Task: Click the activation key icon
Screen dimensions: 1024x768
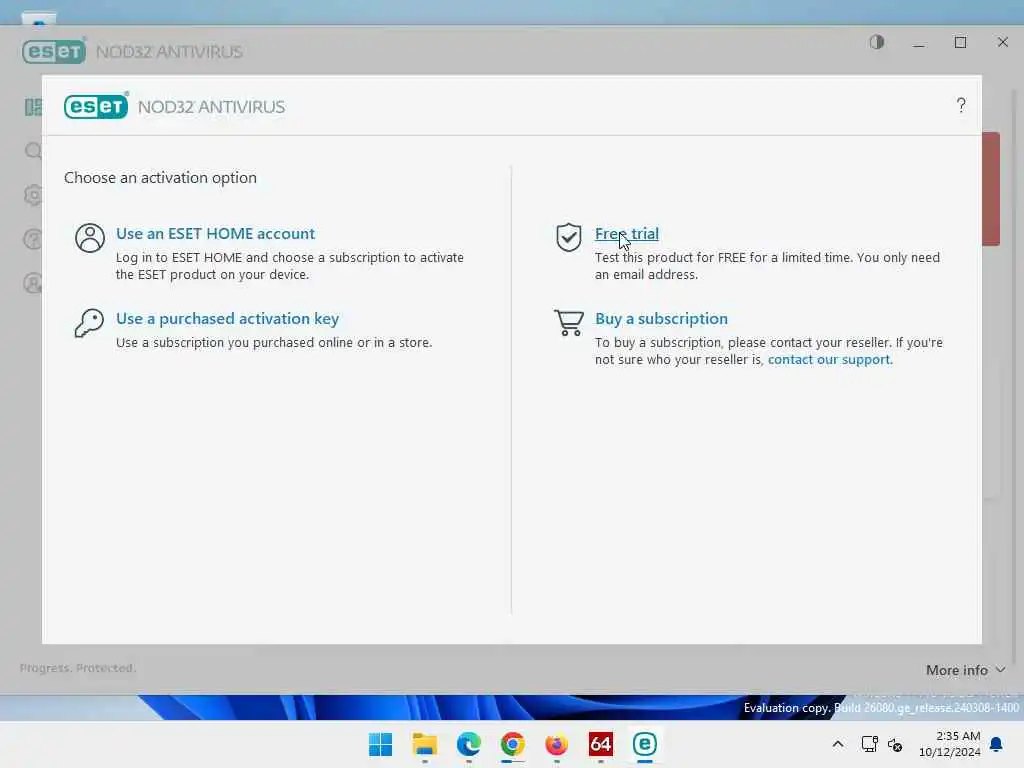Action: pos(89,323)
